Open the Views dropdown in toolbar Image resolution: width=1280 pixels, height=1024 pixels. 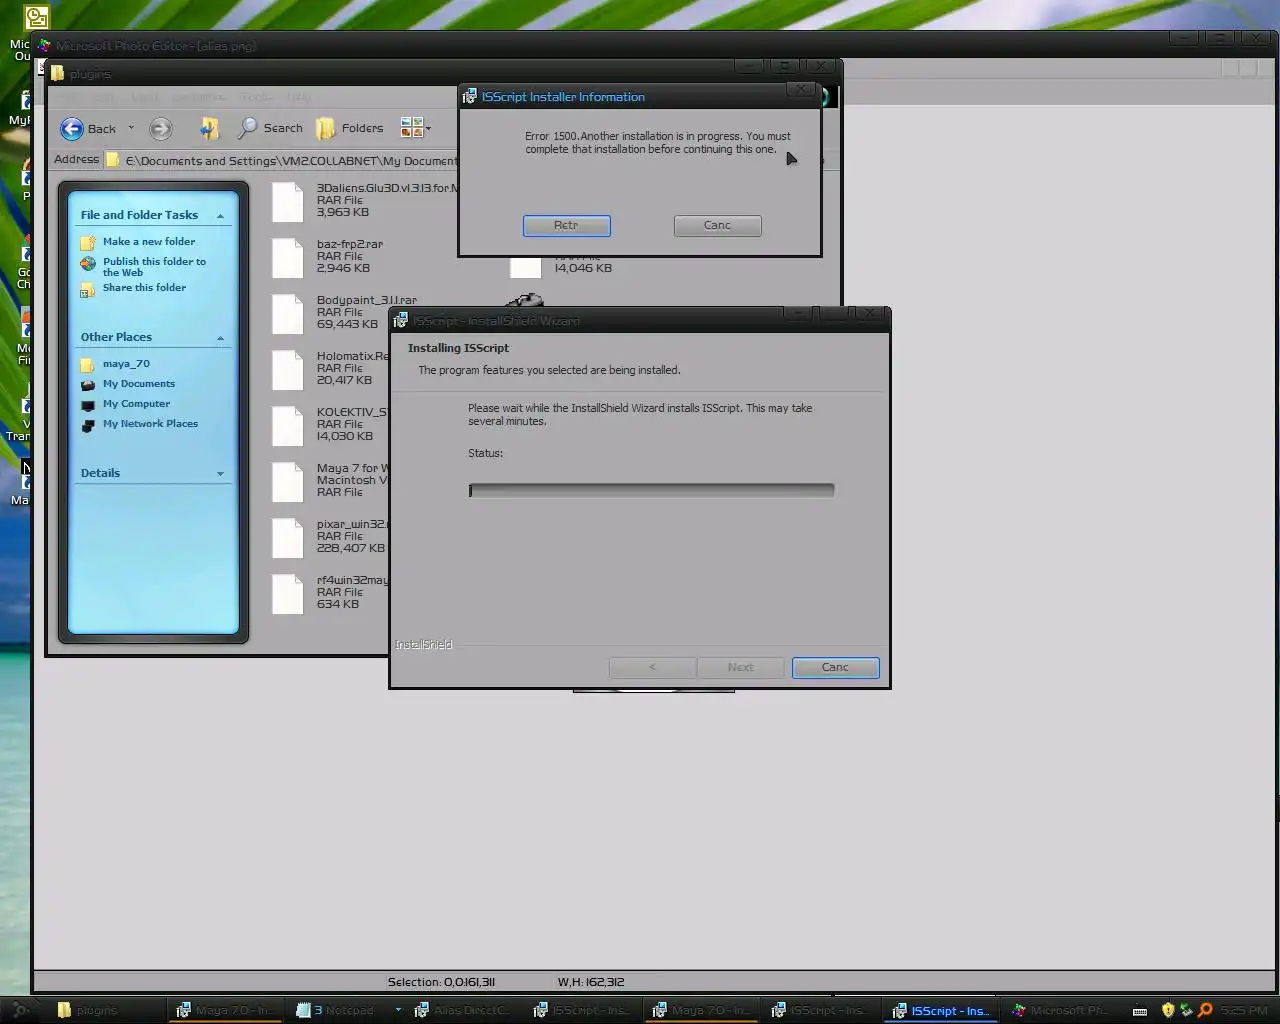[416, 128]
